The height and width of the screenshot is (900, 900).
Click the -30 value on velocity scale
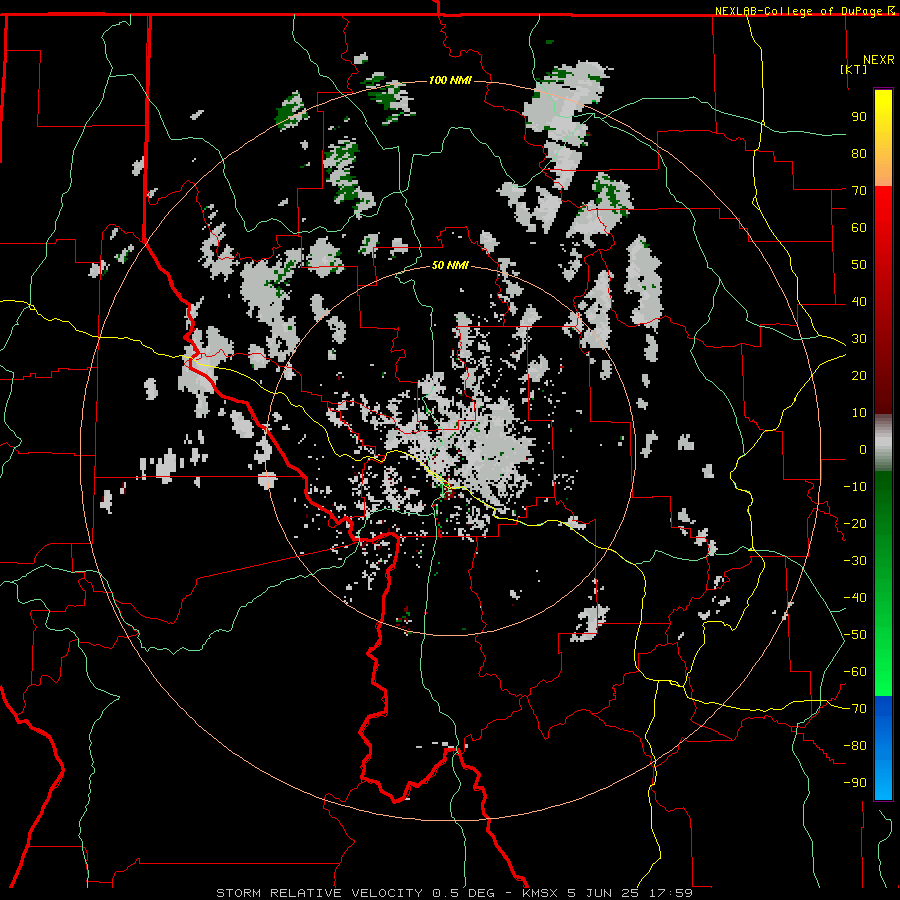coord(855,561)
